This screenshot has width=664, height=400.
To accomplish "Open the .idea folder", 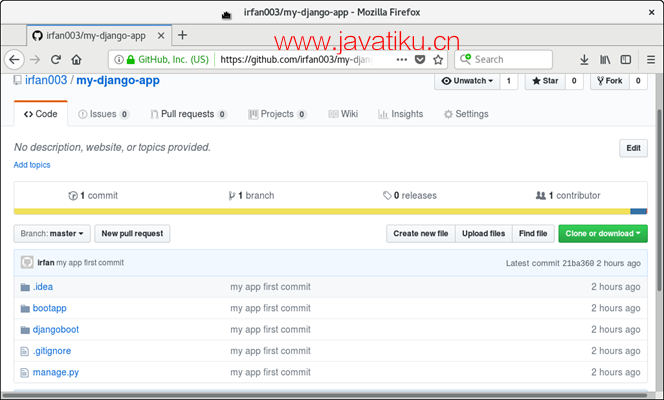I will (x=43, y=287).
